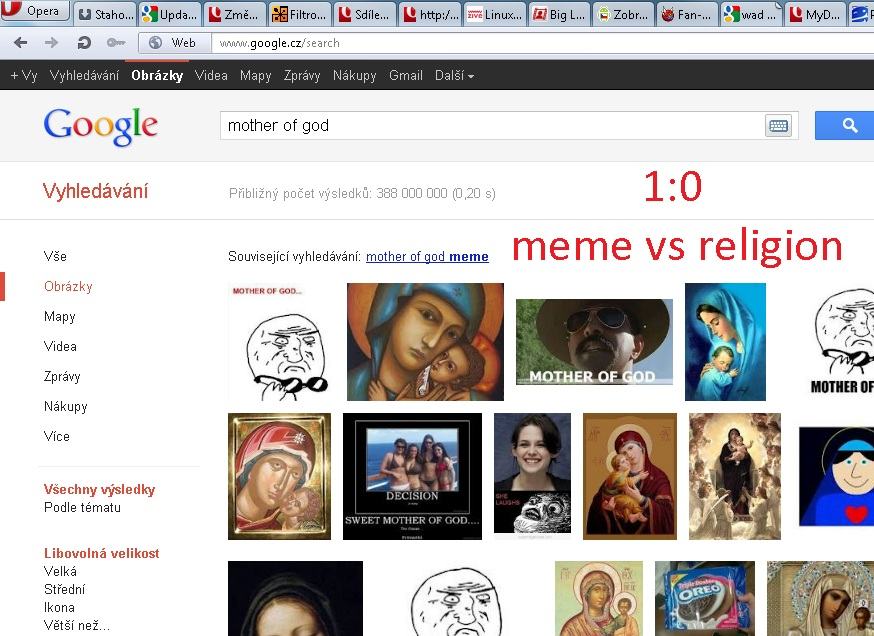
Task: Select Zprávy in the left sidebar
Action: (x=62, y=376)
